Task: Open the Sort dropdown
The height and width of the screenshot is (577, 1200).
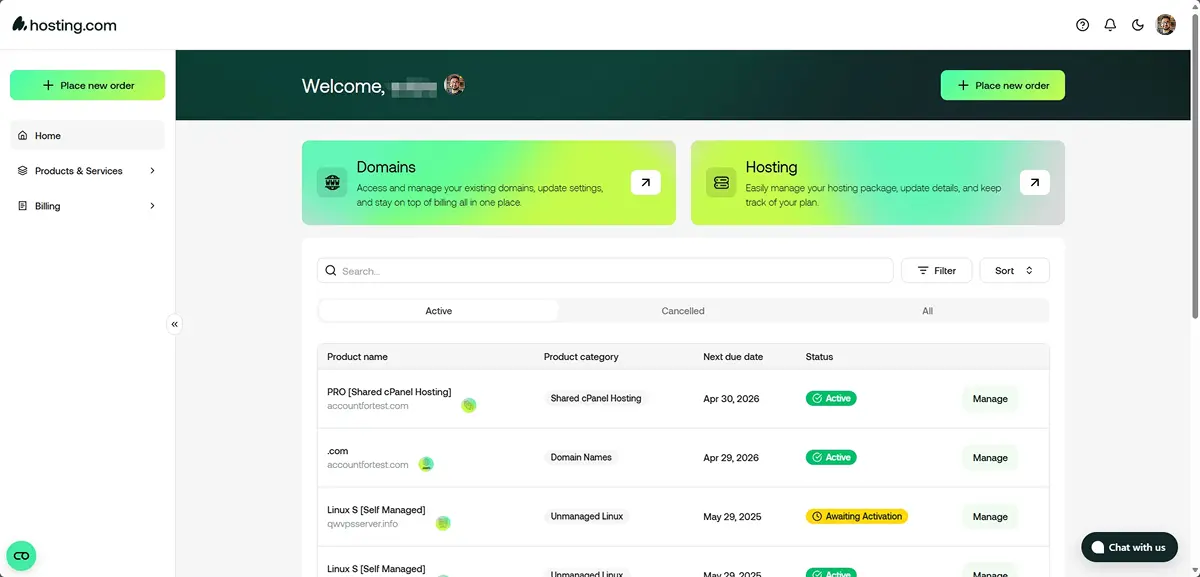Action: (x=1013, y=270)
